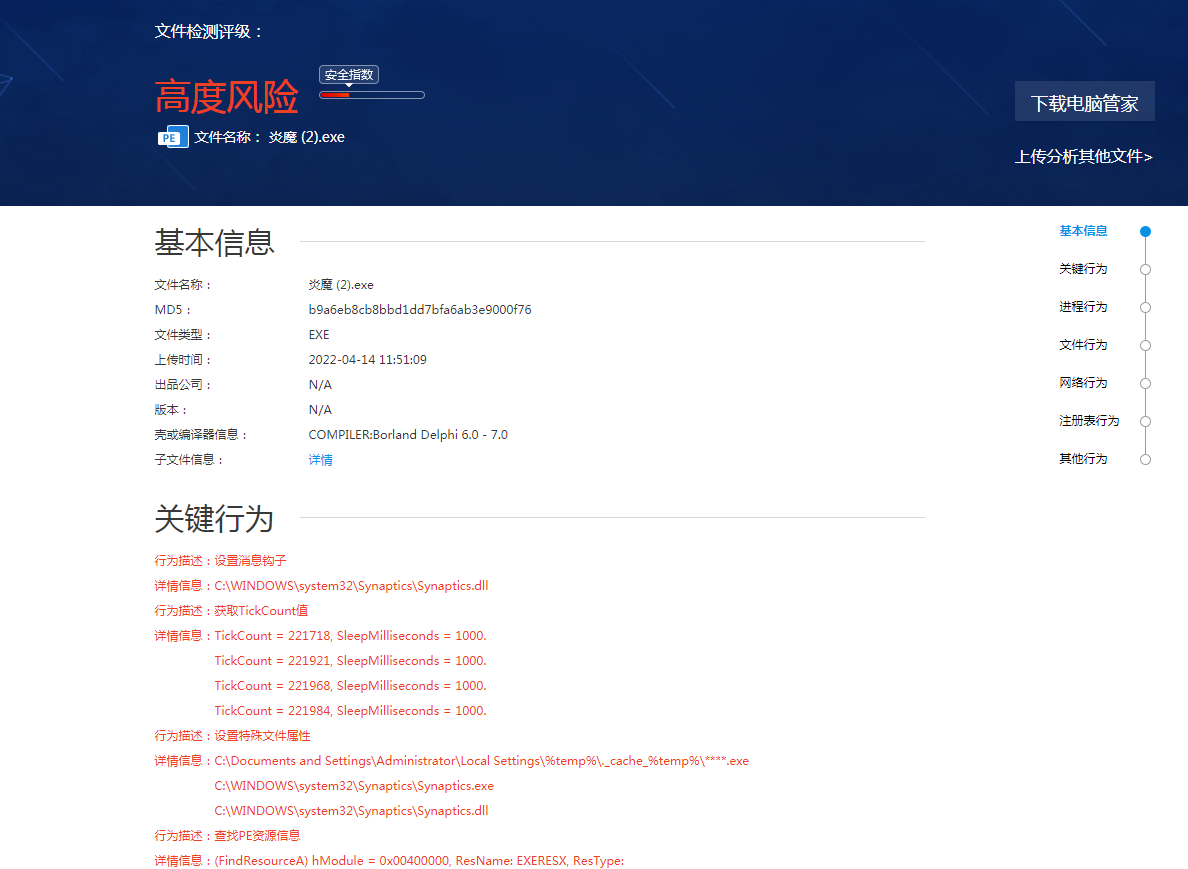This screenshot has width=1188, height=869.
Task: Click file name value in 基本信息 table
Action: [341, 285]
